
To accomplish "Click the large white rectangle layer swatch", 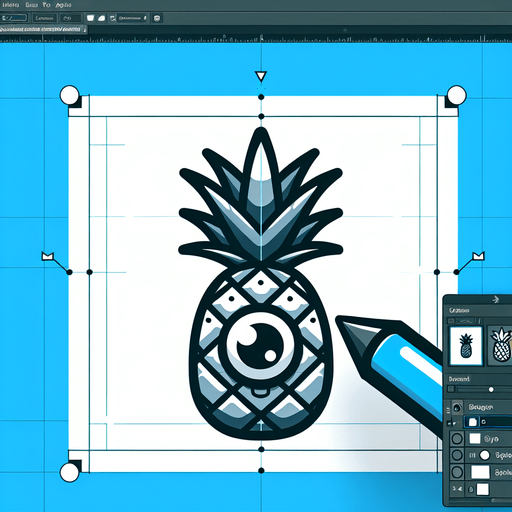I will click(x=480, y=472).
